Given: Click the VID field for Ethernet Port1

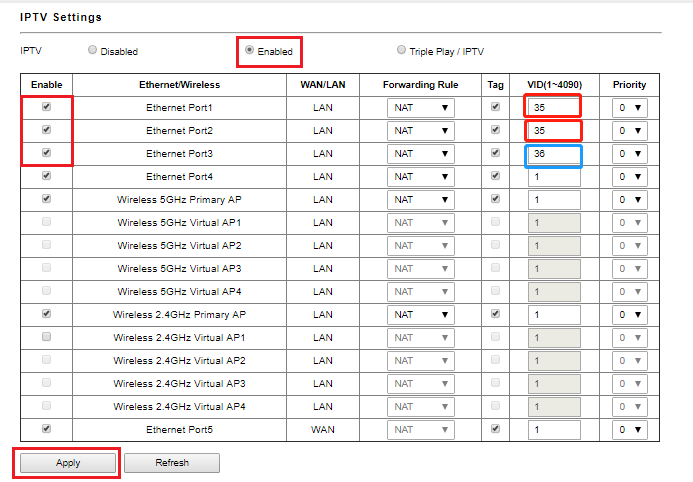Looking at the screenshot, I should pyautogui.click(x=554, y=107).
